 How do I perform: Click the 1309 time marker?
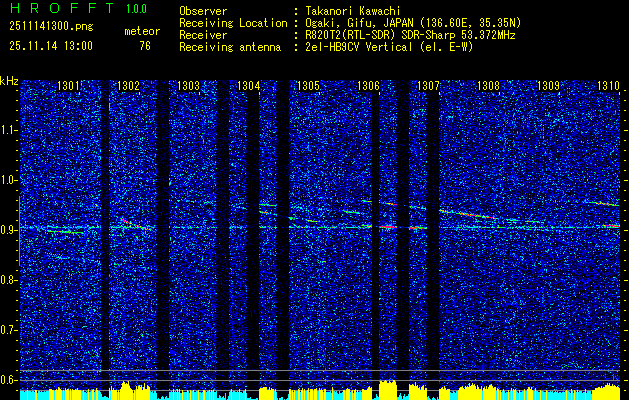[x=548, y=85]
